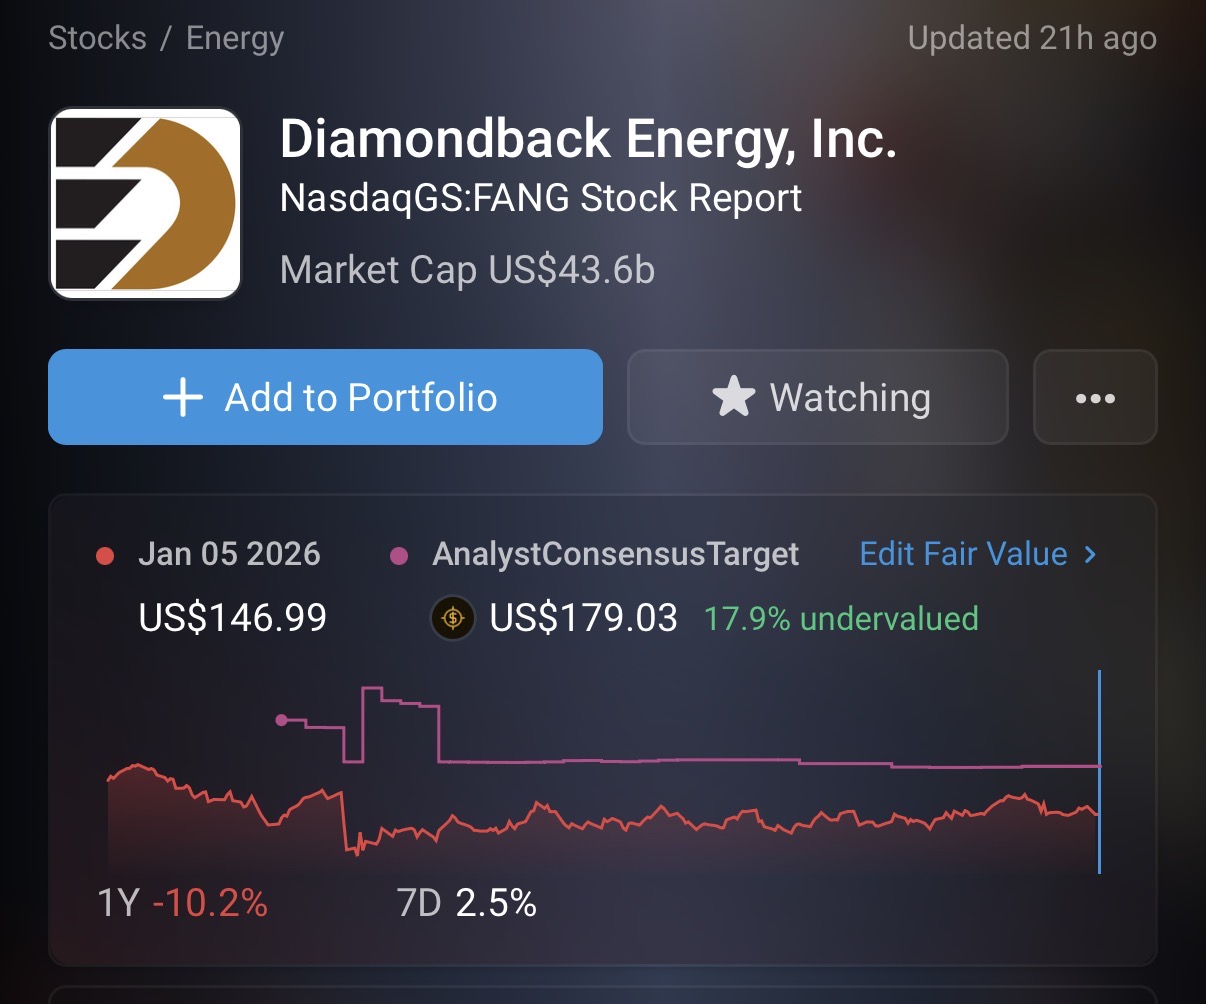1206x1004 pixels.
Task: Click the blue vertical chart date marker
Action: (1099, 770)
